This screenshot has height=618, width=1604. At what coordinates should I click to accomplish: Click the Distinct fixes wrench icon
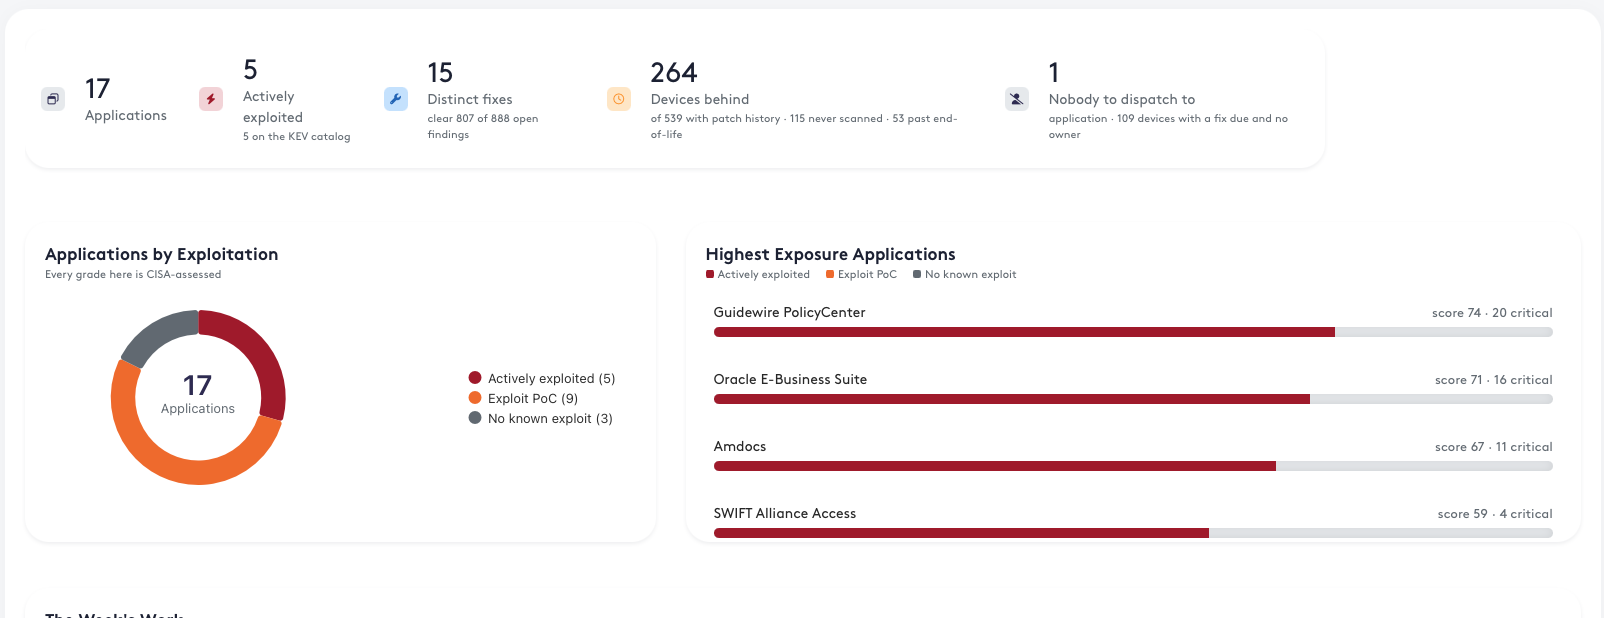click(396, 99)
